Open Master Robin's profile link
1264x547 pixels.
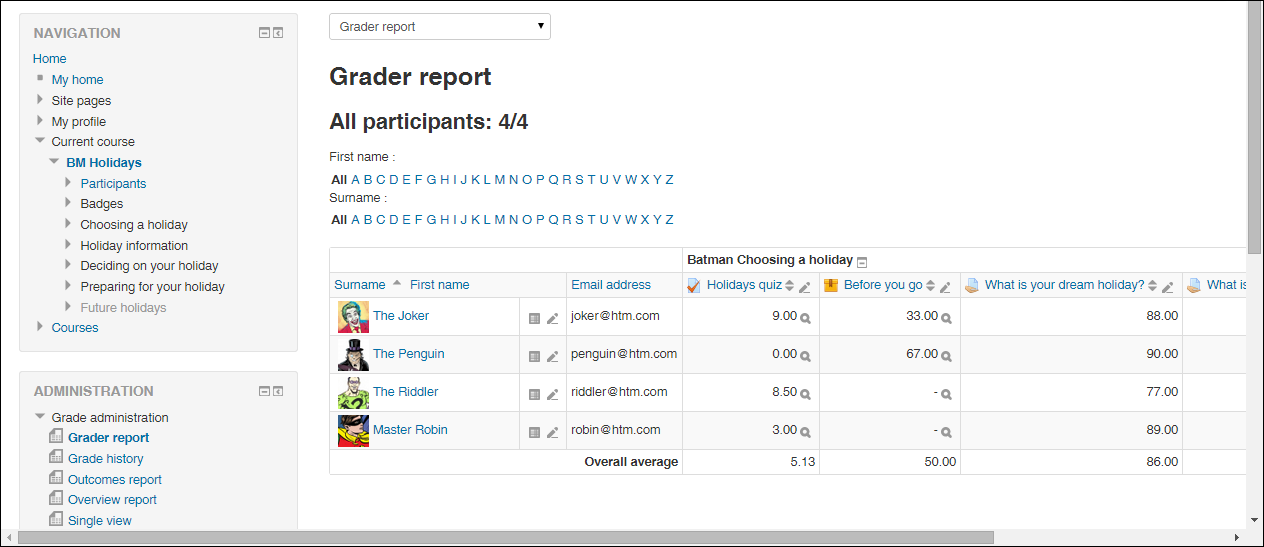pyautogui.click(x=410, y=430)
